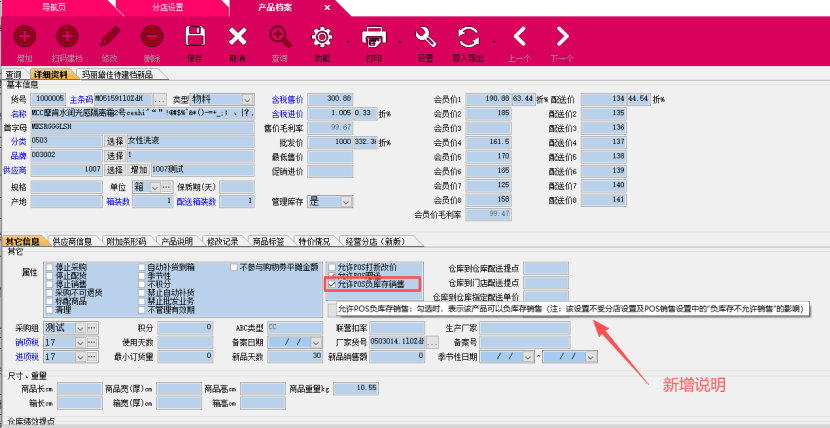The height and width of the screenshot is (428, 830).
Task: Open the 修改记录 tab
Action: coord(222,241)
